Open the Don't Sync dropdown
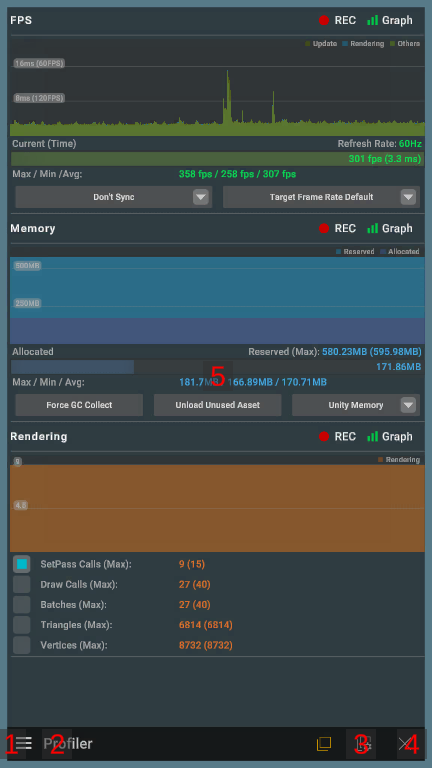Image resolution: width=432 pixels, height=768 pixels. point(114,197)
